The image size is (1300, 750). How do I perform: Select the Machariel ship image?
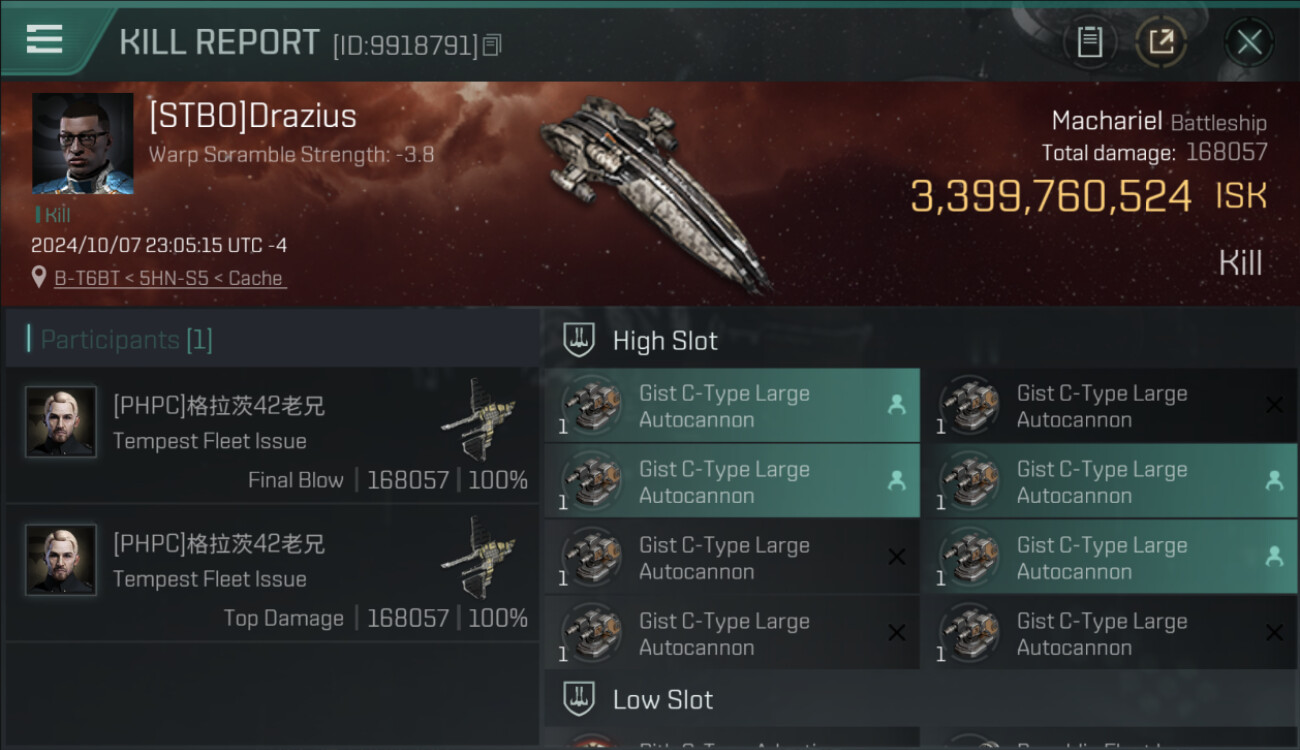pyautogui.click(x=656, y=190)
